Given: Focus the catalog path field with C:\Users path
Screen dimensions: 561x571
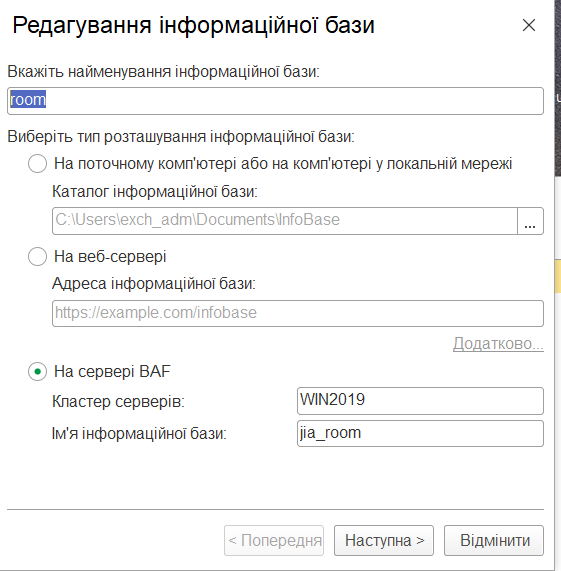Looking at the screenshot, I should pyautogui.click(x=285, y=221).
